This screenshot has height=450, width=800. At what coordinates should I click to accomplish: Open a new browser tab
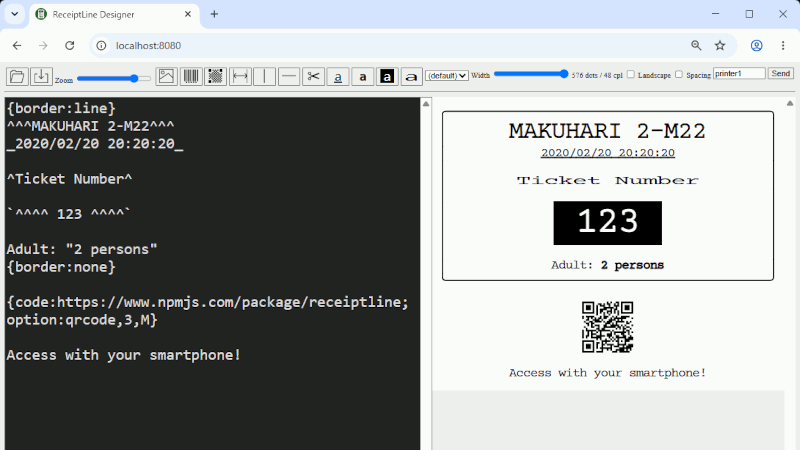pos(214,14)
